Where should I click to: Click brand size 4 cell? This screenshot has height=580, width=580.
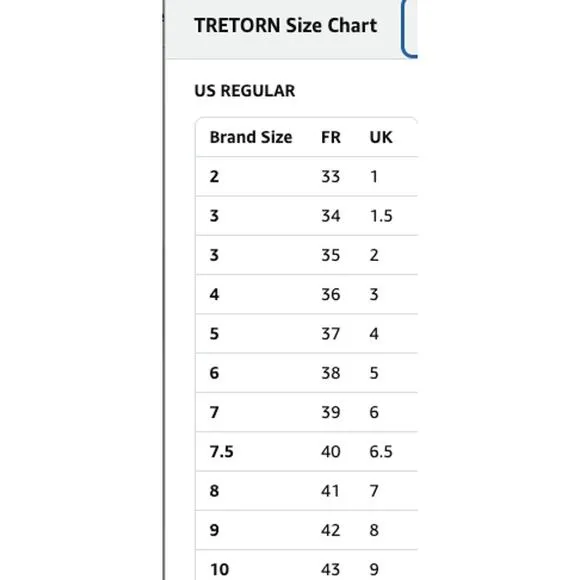pyautogui.click(x=214, y=294)
